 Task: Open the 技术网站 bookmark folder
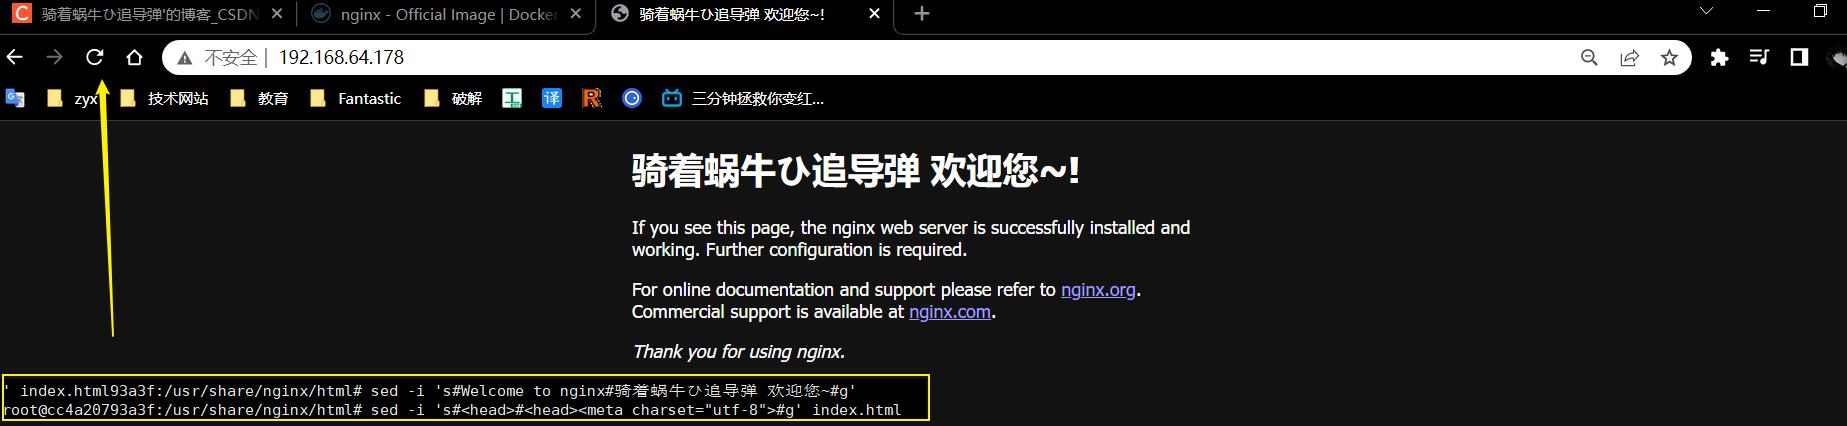tap(164, 98)
